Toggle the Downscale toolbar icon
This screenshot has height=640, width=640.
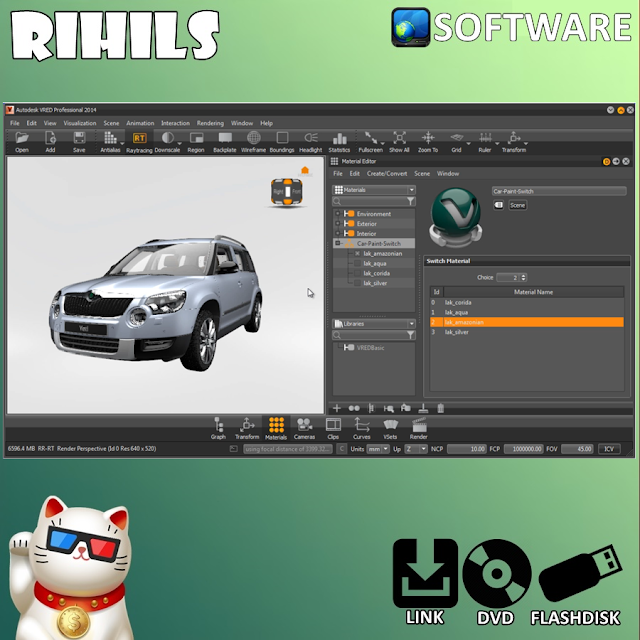[x=167, y=138]
